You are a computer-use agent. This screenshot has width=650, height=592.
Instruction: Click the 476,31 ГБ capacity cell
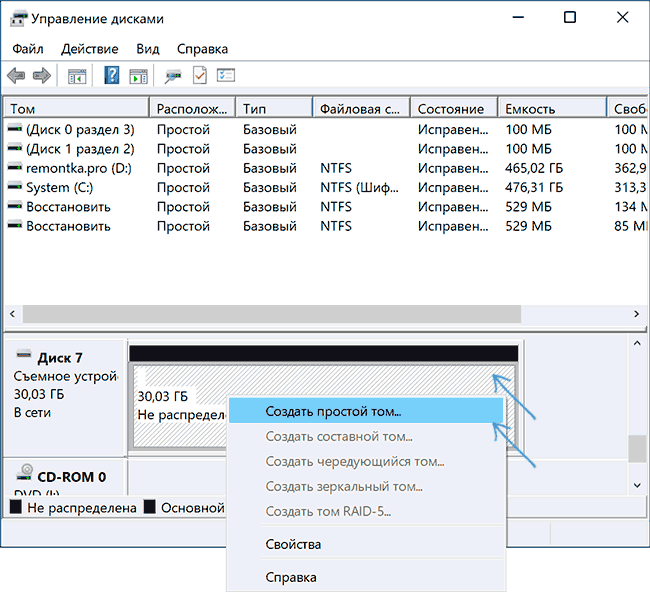(534, 187)
